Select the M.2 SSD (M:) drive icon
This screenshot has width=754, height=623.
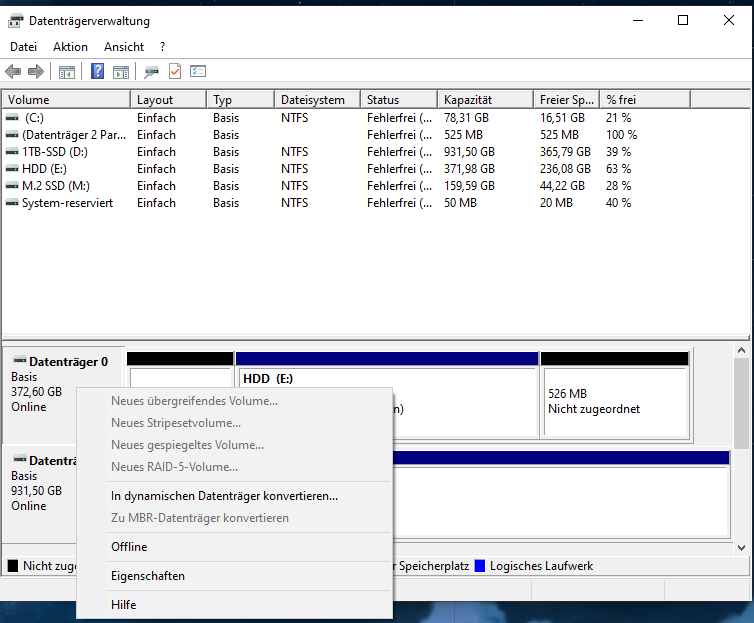point(12,186)
